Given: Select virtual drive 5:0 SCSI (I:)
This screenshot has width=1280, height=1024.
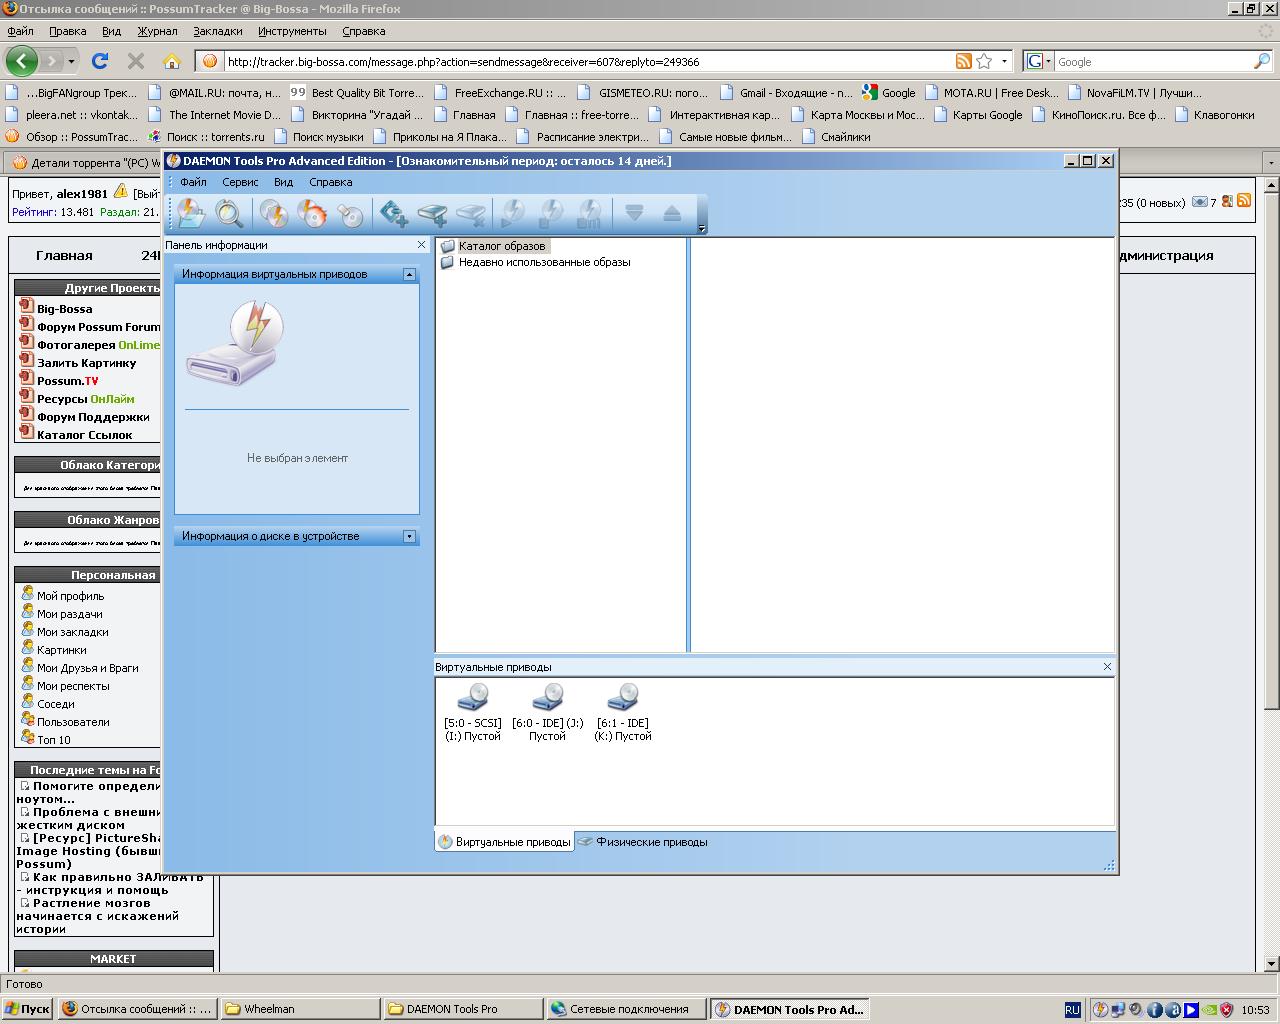Looking at the screenshot, I should coord(473,712).
